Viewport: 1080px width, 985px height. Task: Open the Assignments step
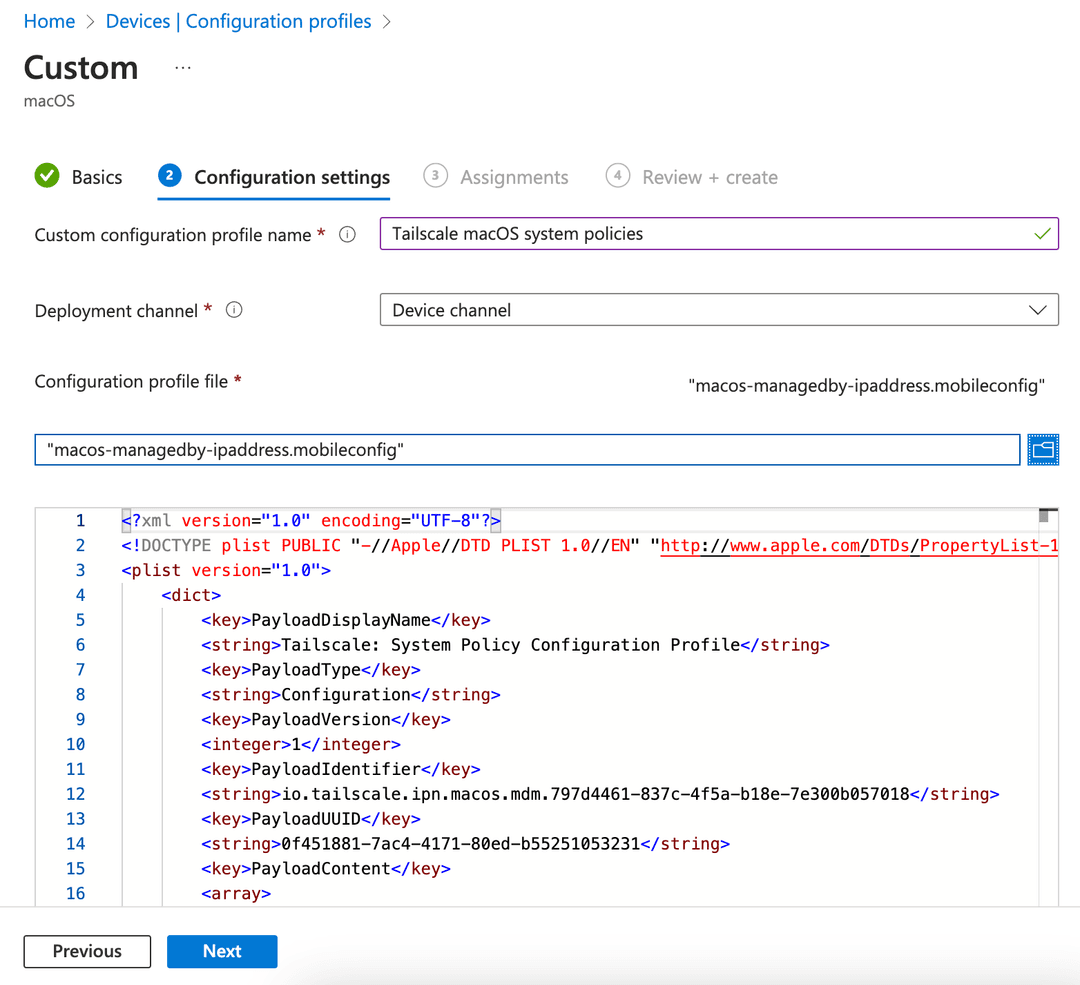click(517, 176)
